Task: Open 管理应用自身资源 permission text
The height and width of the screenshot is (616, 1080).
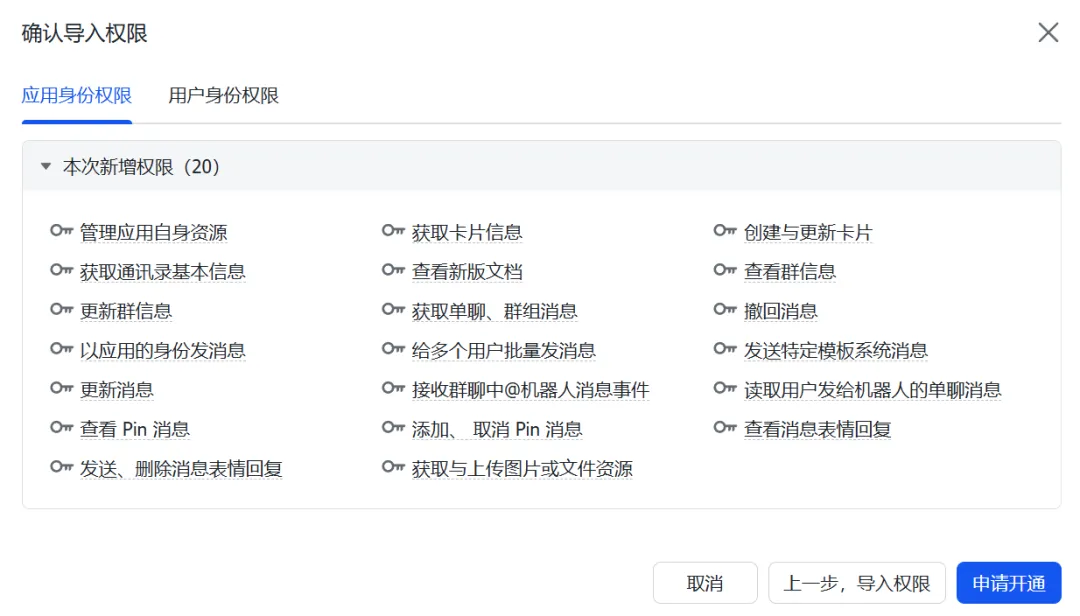Action: pyautogui.click(x=154, y=232)
